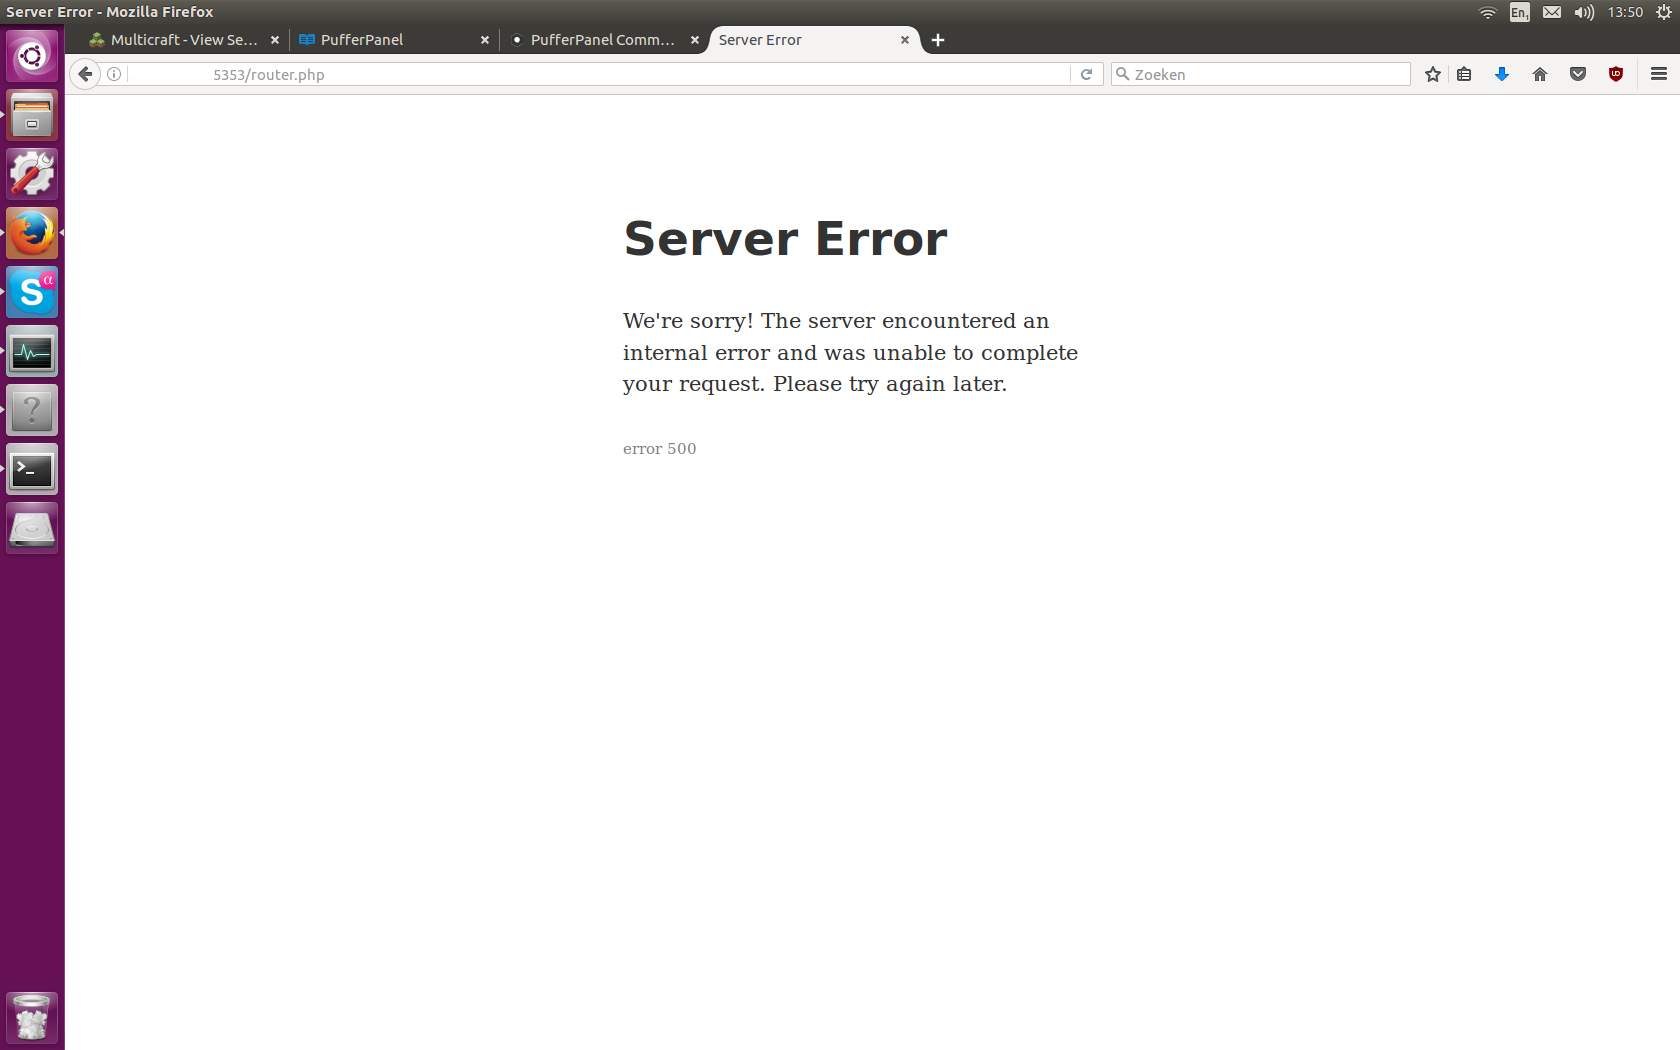The image size is (1680, 1050).
Task: Open a new tab with plus button
Action: [938, 40]
